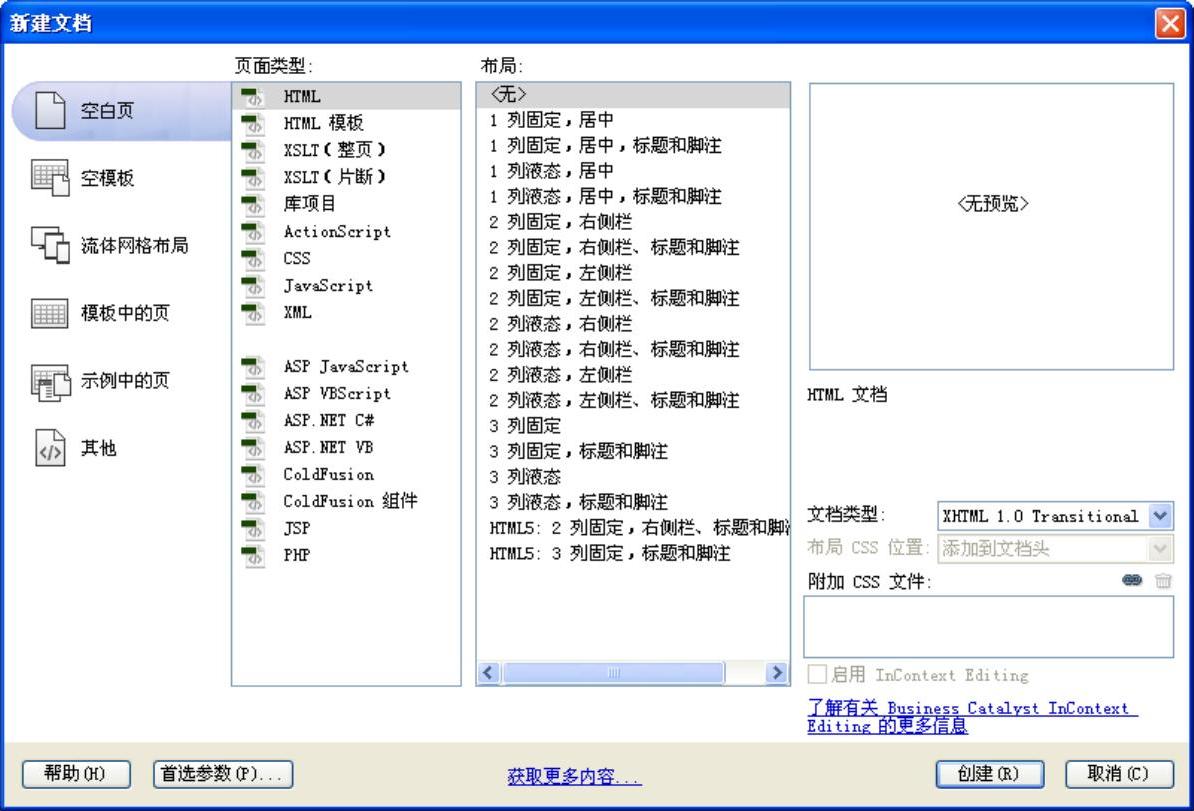Click the attach style sheet link icon
The height and width of the screenshot is (811, 1194).
(1132, 580)
